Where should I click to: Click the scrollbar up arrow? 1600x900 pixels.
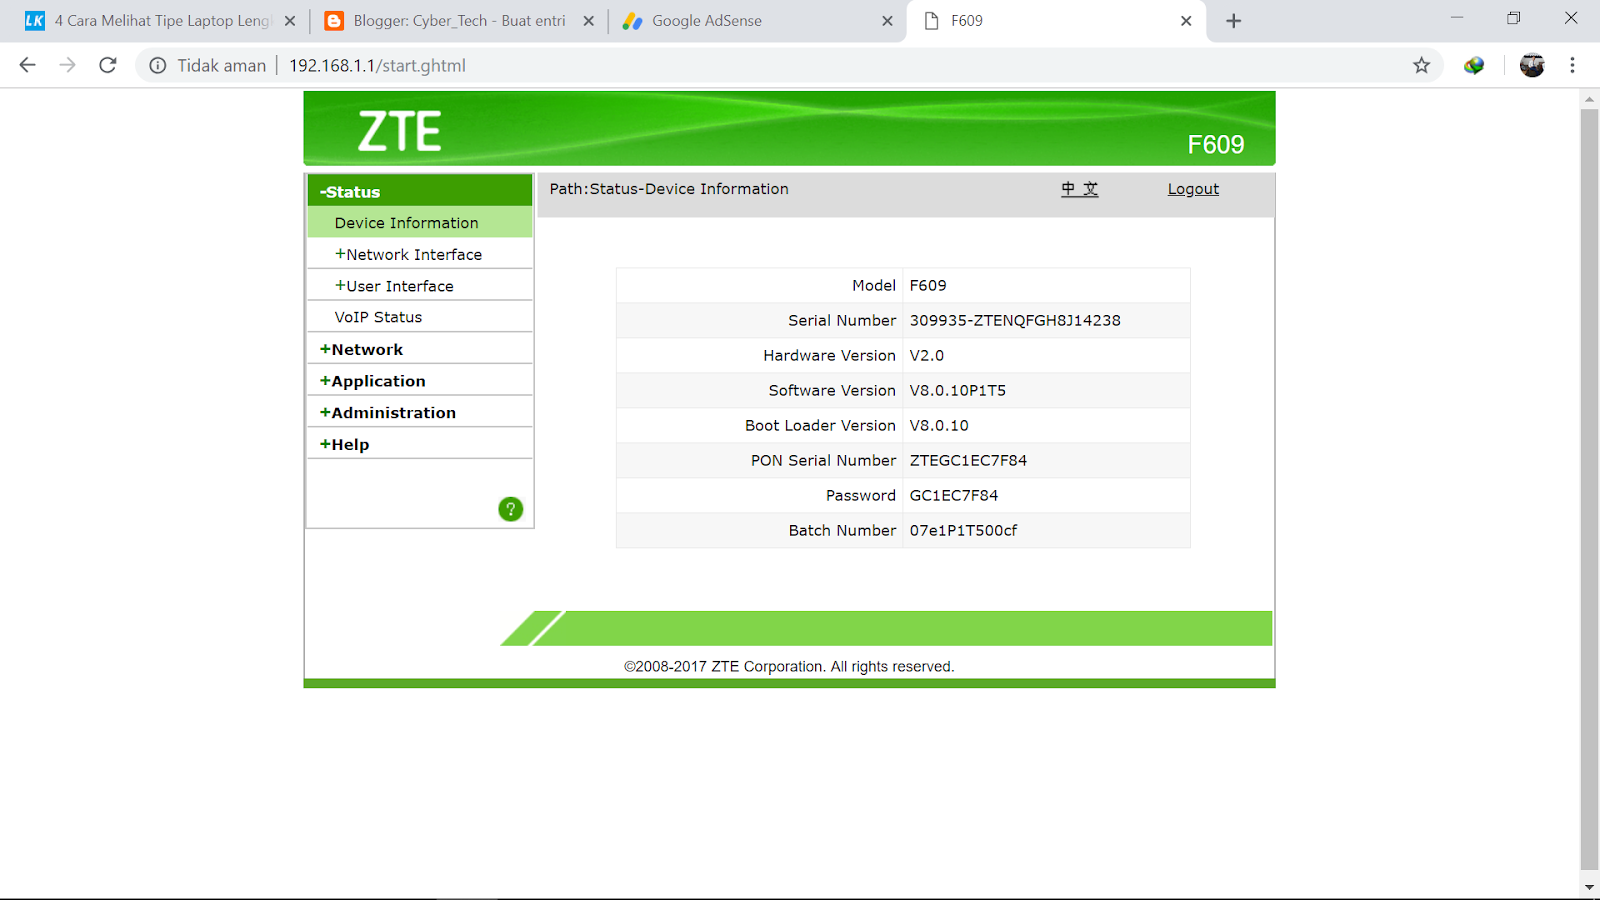pyautogui.click(x=1589, y=99)
